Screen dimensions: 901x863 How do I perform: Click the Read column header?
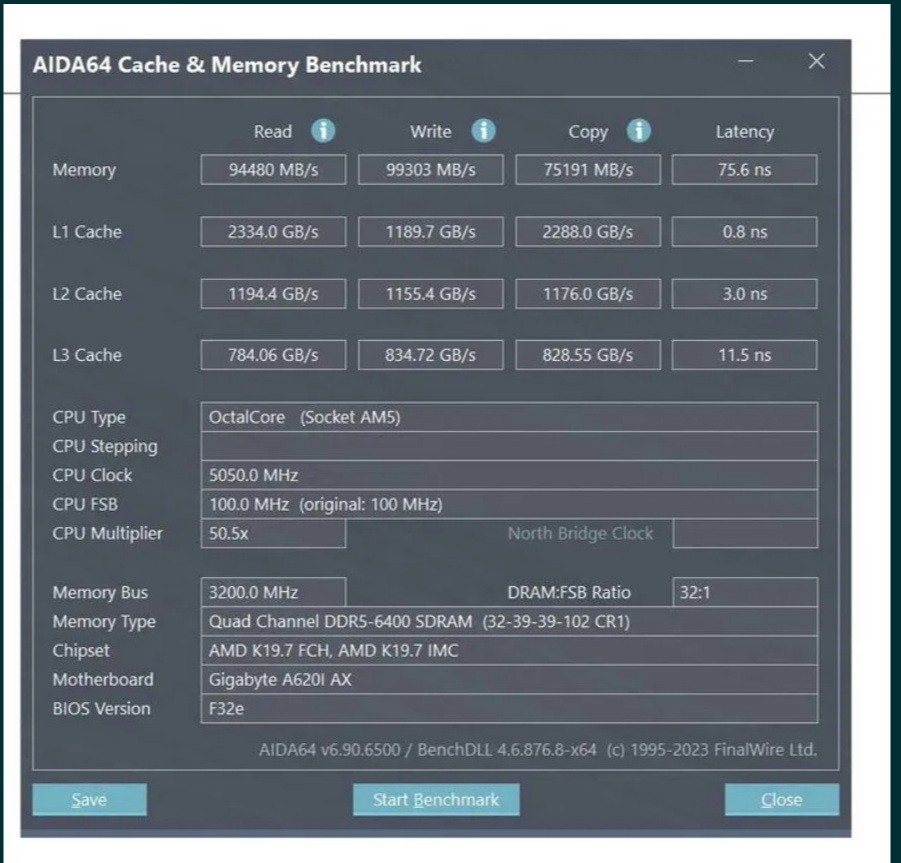click(273, 132)
